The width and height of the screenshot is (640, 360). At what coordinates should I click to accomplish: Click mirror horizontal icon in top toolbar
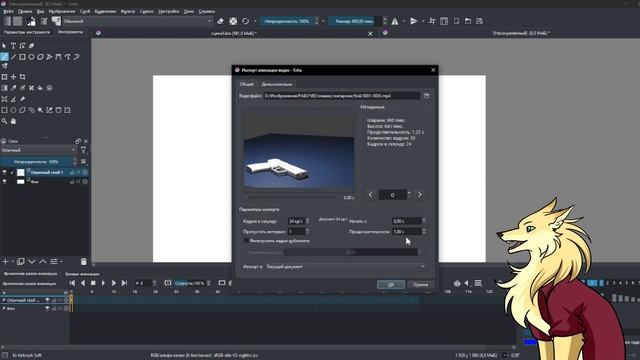tap(395, 21)
